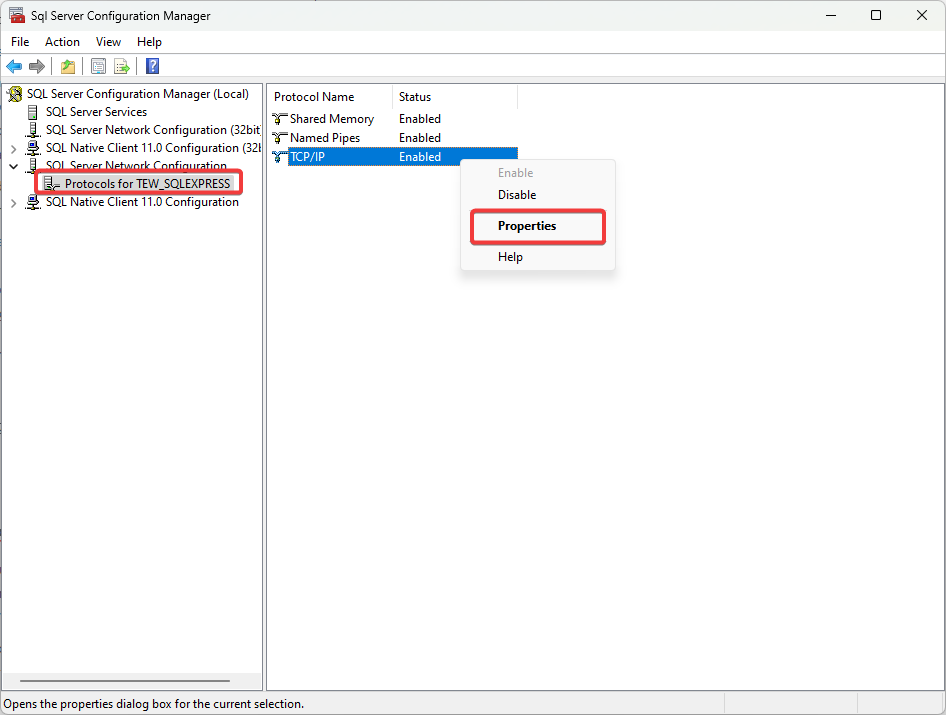Click the Protocols for TEW_SQLEXPRESS icon
Screen dimensions: 946x715
pyautogui.click(x=52, y=184)
